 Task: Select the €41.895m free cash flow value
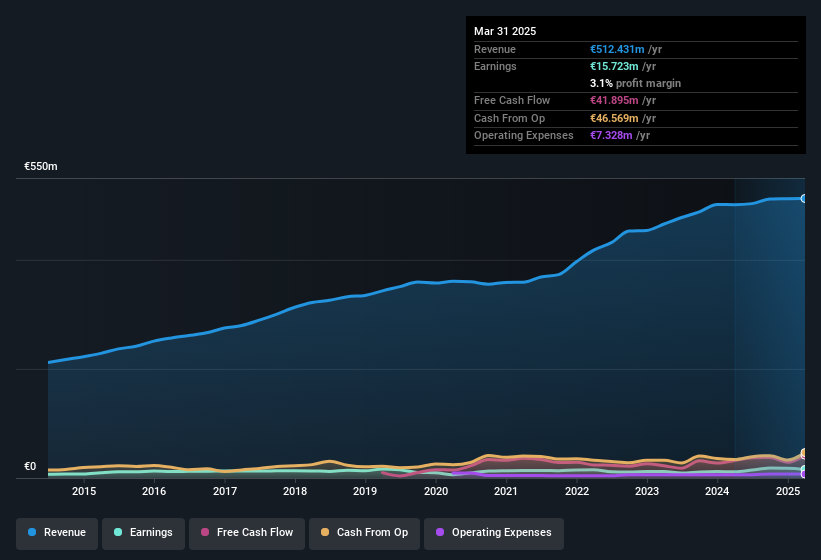614,100
